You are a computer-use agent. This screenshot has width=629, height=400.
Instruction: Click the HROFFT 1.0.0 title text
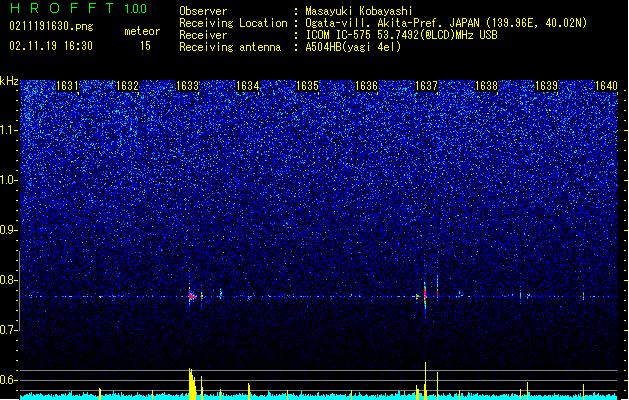pos(78,8)
